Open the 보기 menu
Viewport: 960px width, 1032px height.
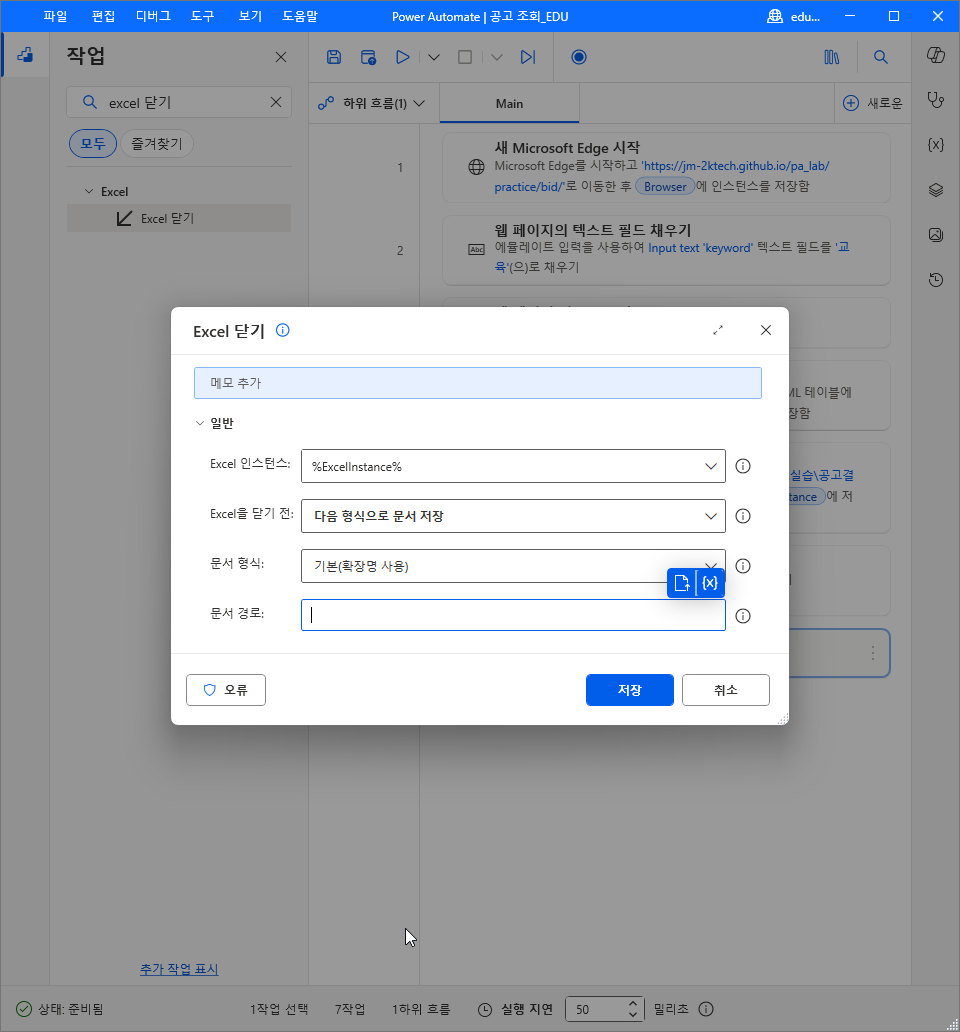tap(250, 16)
